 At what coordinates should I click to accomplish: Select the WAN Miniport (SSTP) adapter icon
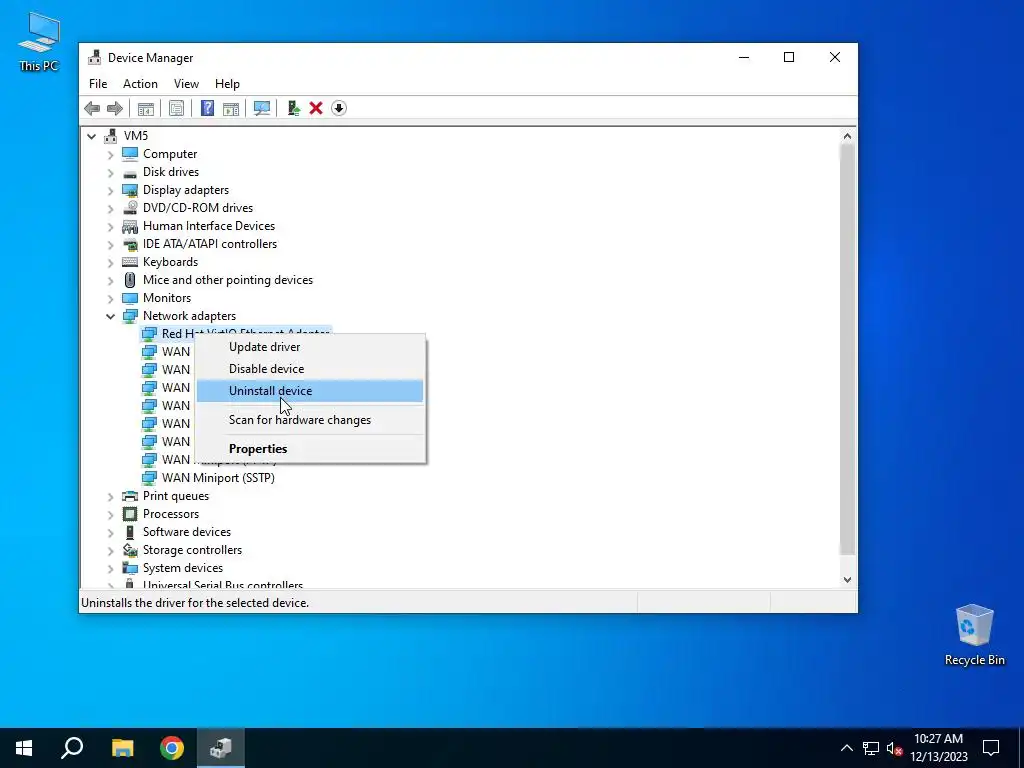coord(150,477)
